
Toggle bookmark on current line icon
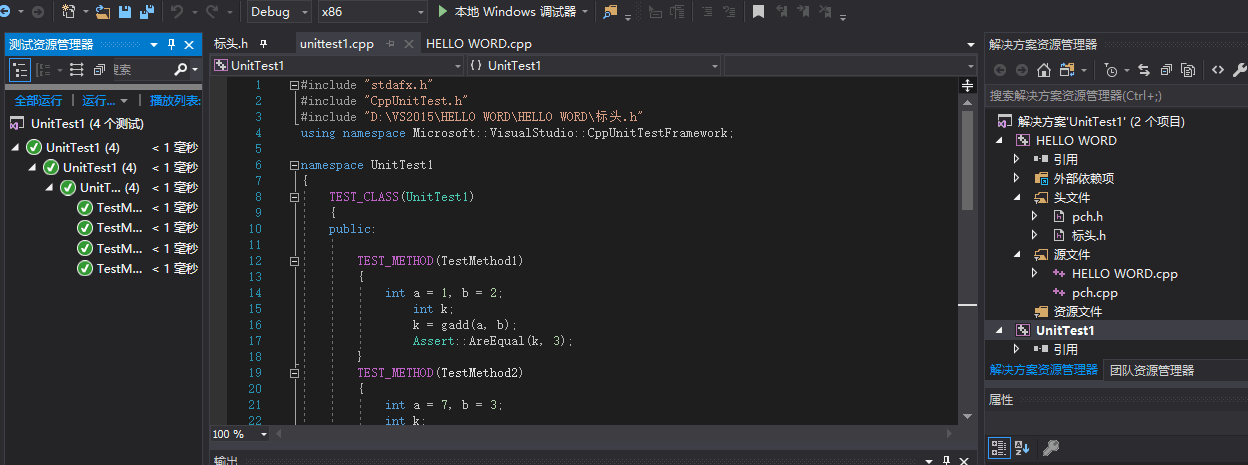click(x=759, y=12)
